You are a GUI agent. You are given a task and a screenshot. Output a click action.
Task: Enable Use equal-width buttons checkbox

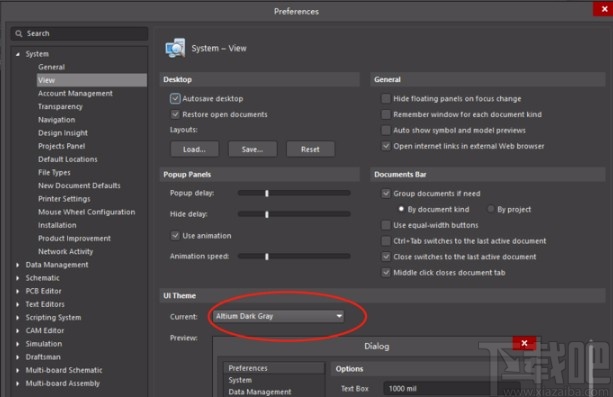[386, 225]
